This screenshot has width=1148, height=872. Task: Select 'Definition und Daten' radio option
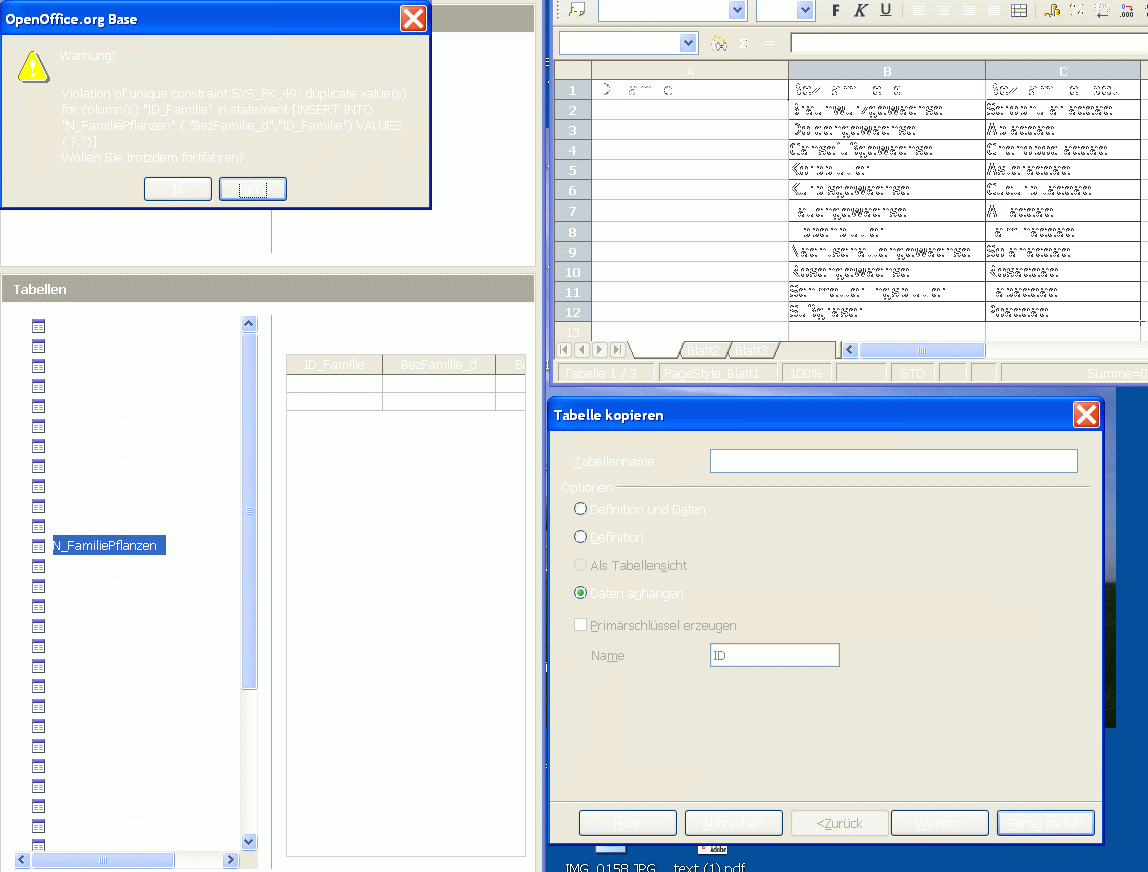pyautogui.click(x=580, y=509)
